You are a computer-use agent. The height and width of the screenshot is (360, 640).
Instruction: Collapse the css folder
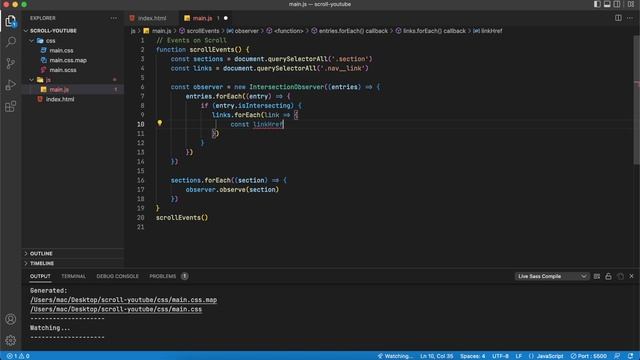pyautogui.click(x=50, y=40)
